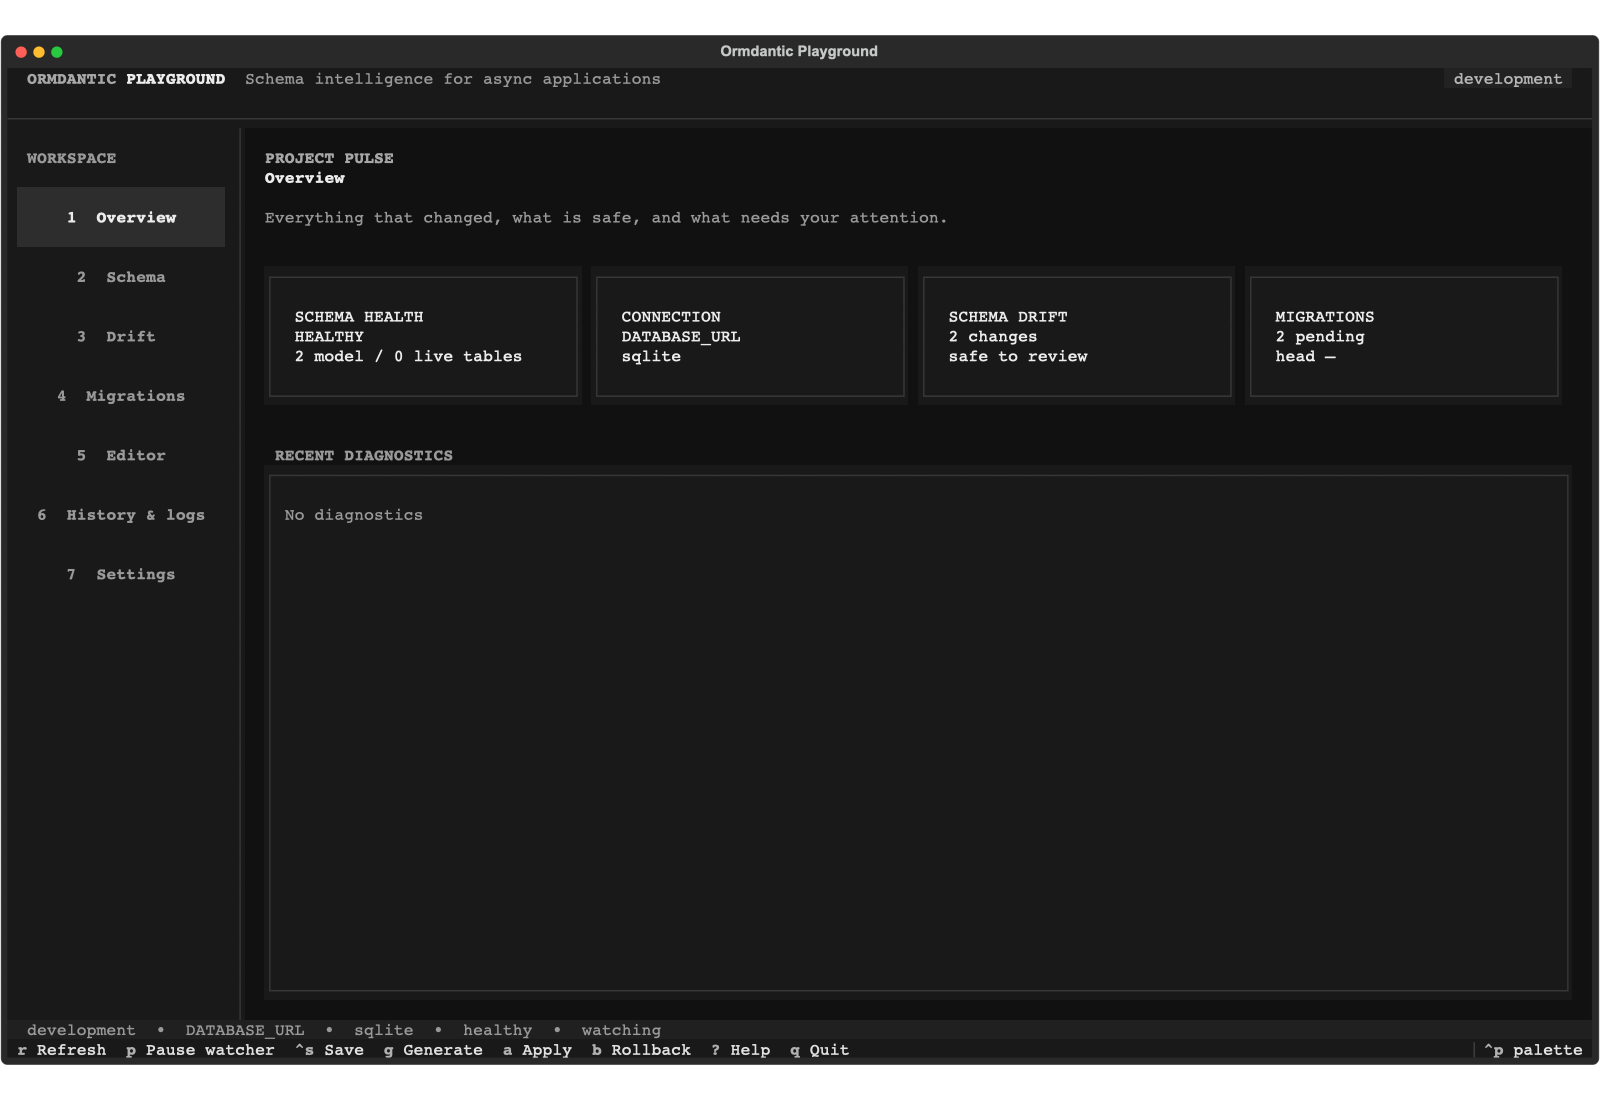
Task: Open the Migrations pending card
Action: [x=1404, y=336]
